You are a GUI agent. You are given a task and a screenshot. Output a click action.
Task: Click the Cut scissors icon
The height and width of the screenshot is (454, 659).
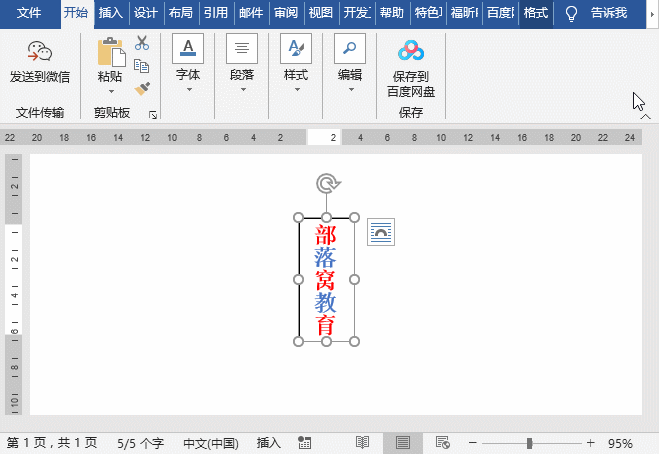[x=142, y=43]
